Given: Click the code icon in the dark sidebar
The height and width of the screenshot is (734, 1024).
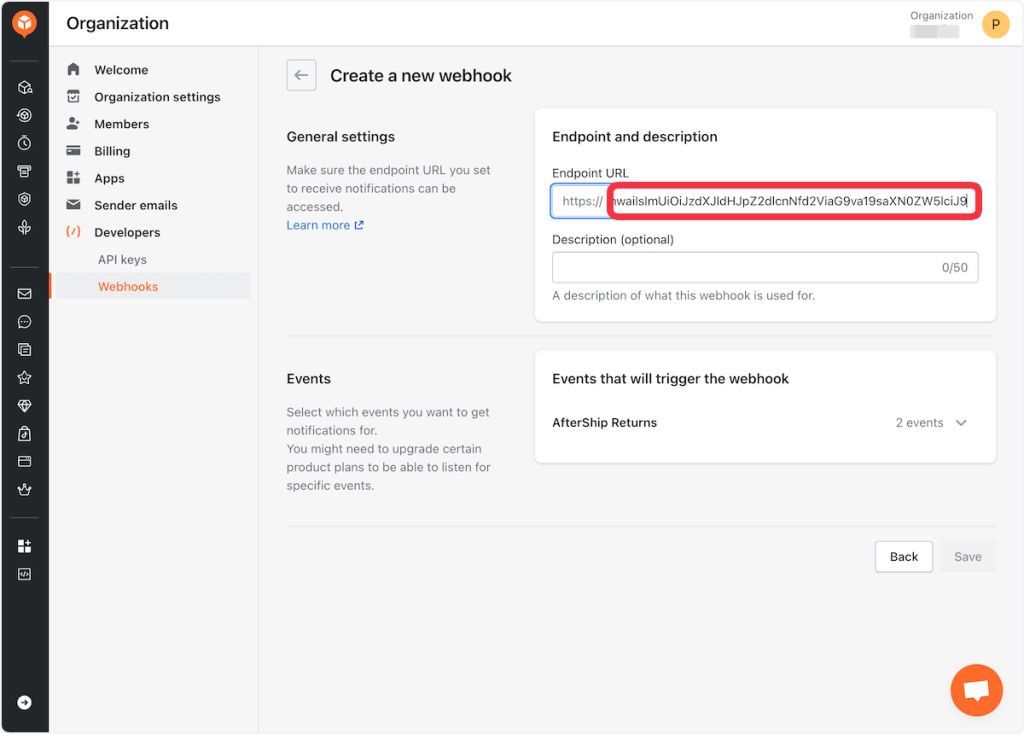Looking at the screenshot, I should coord(25,574).
